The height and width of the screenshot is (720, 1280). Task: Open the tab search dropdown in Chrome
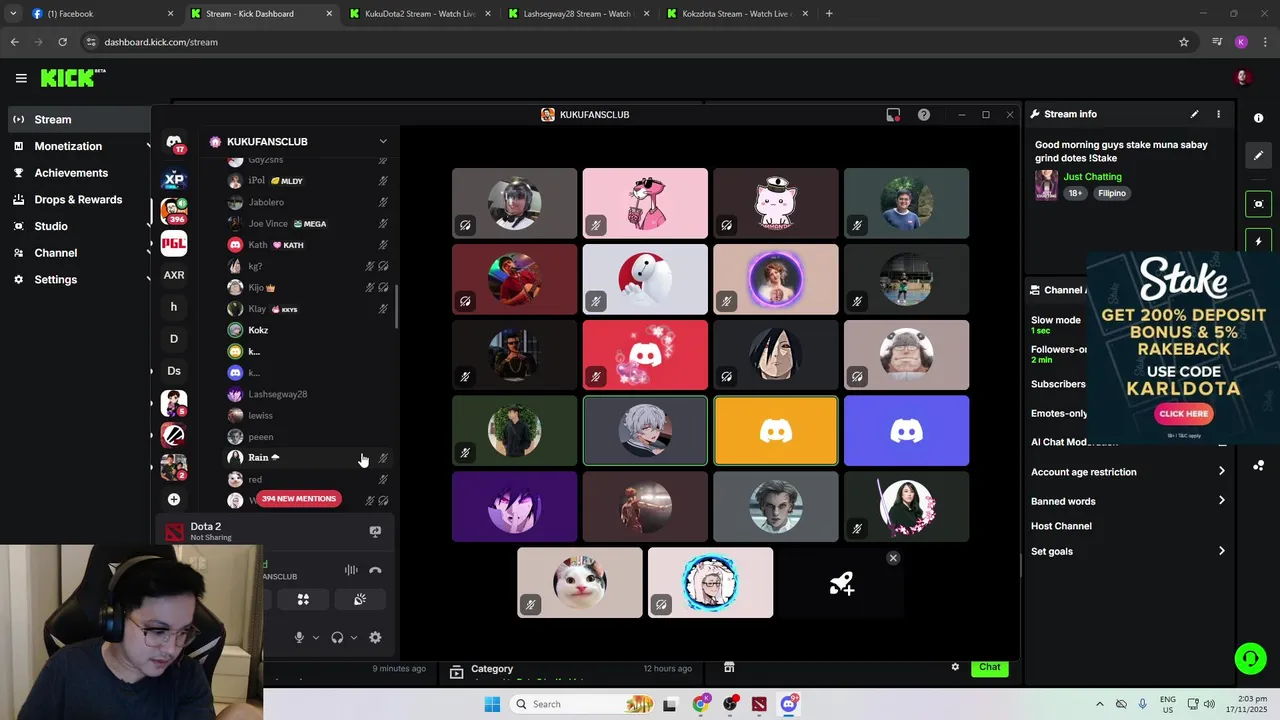(x=13, y=14)
